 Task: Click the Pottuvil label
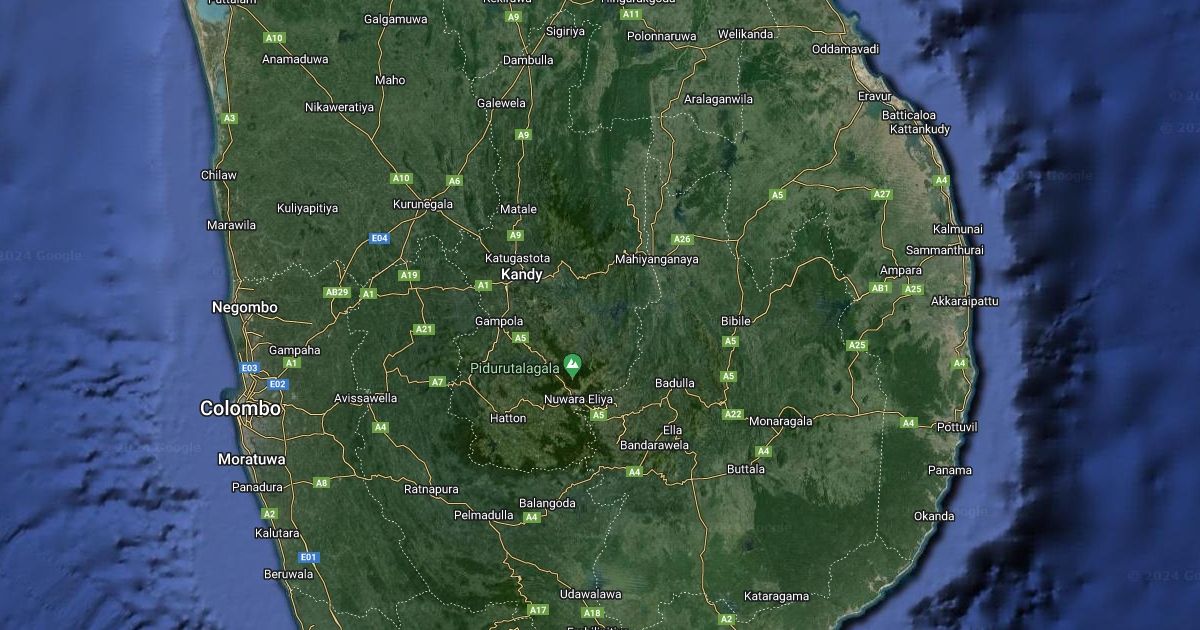click(956, 427)
